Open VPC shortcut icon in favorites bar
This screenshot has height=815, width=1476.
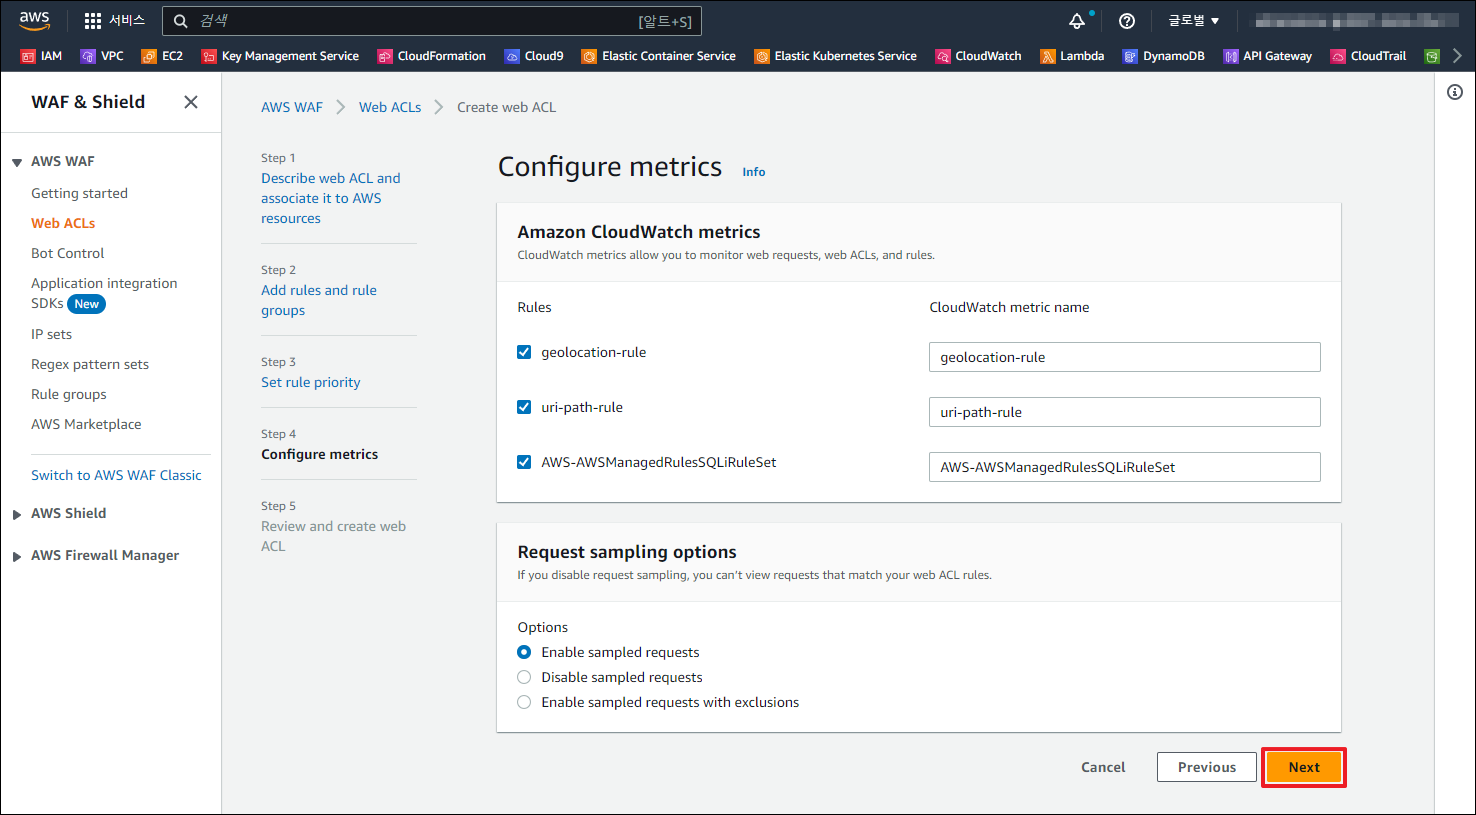88,56
